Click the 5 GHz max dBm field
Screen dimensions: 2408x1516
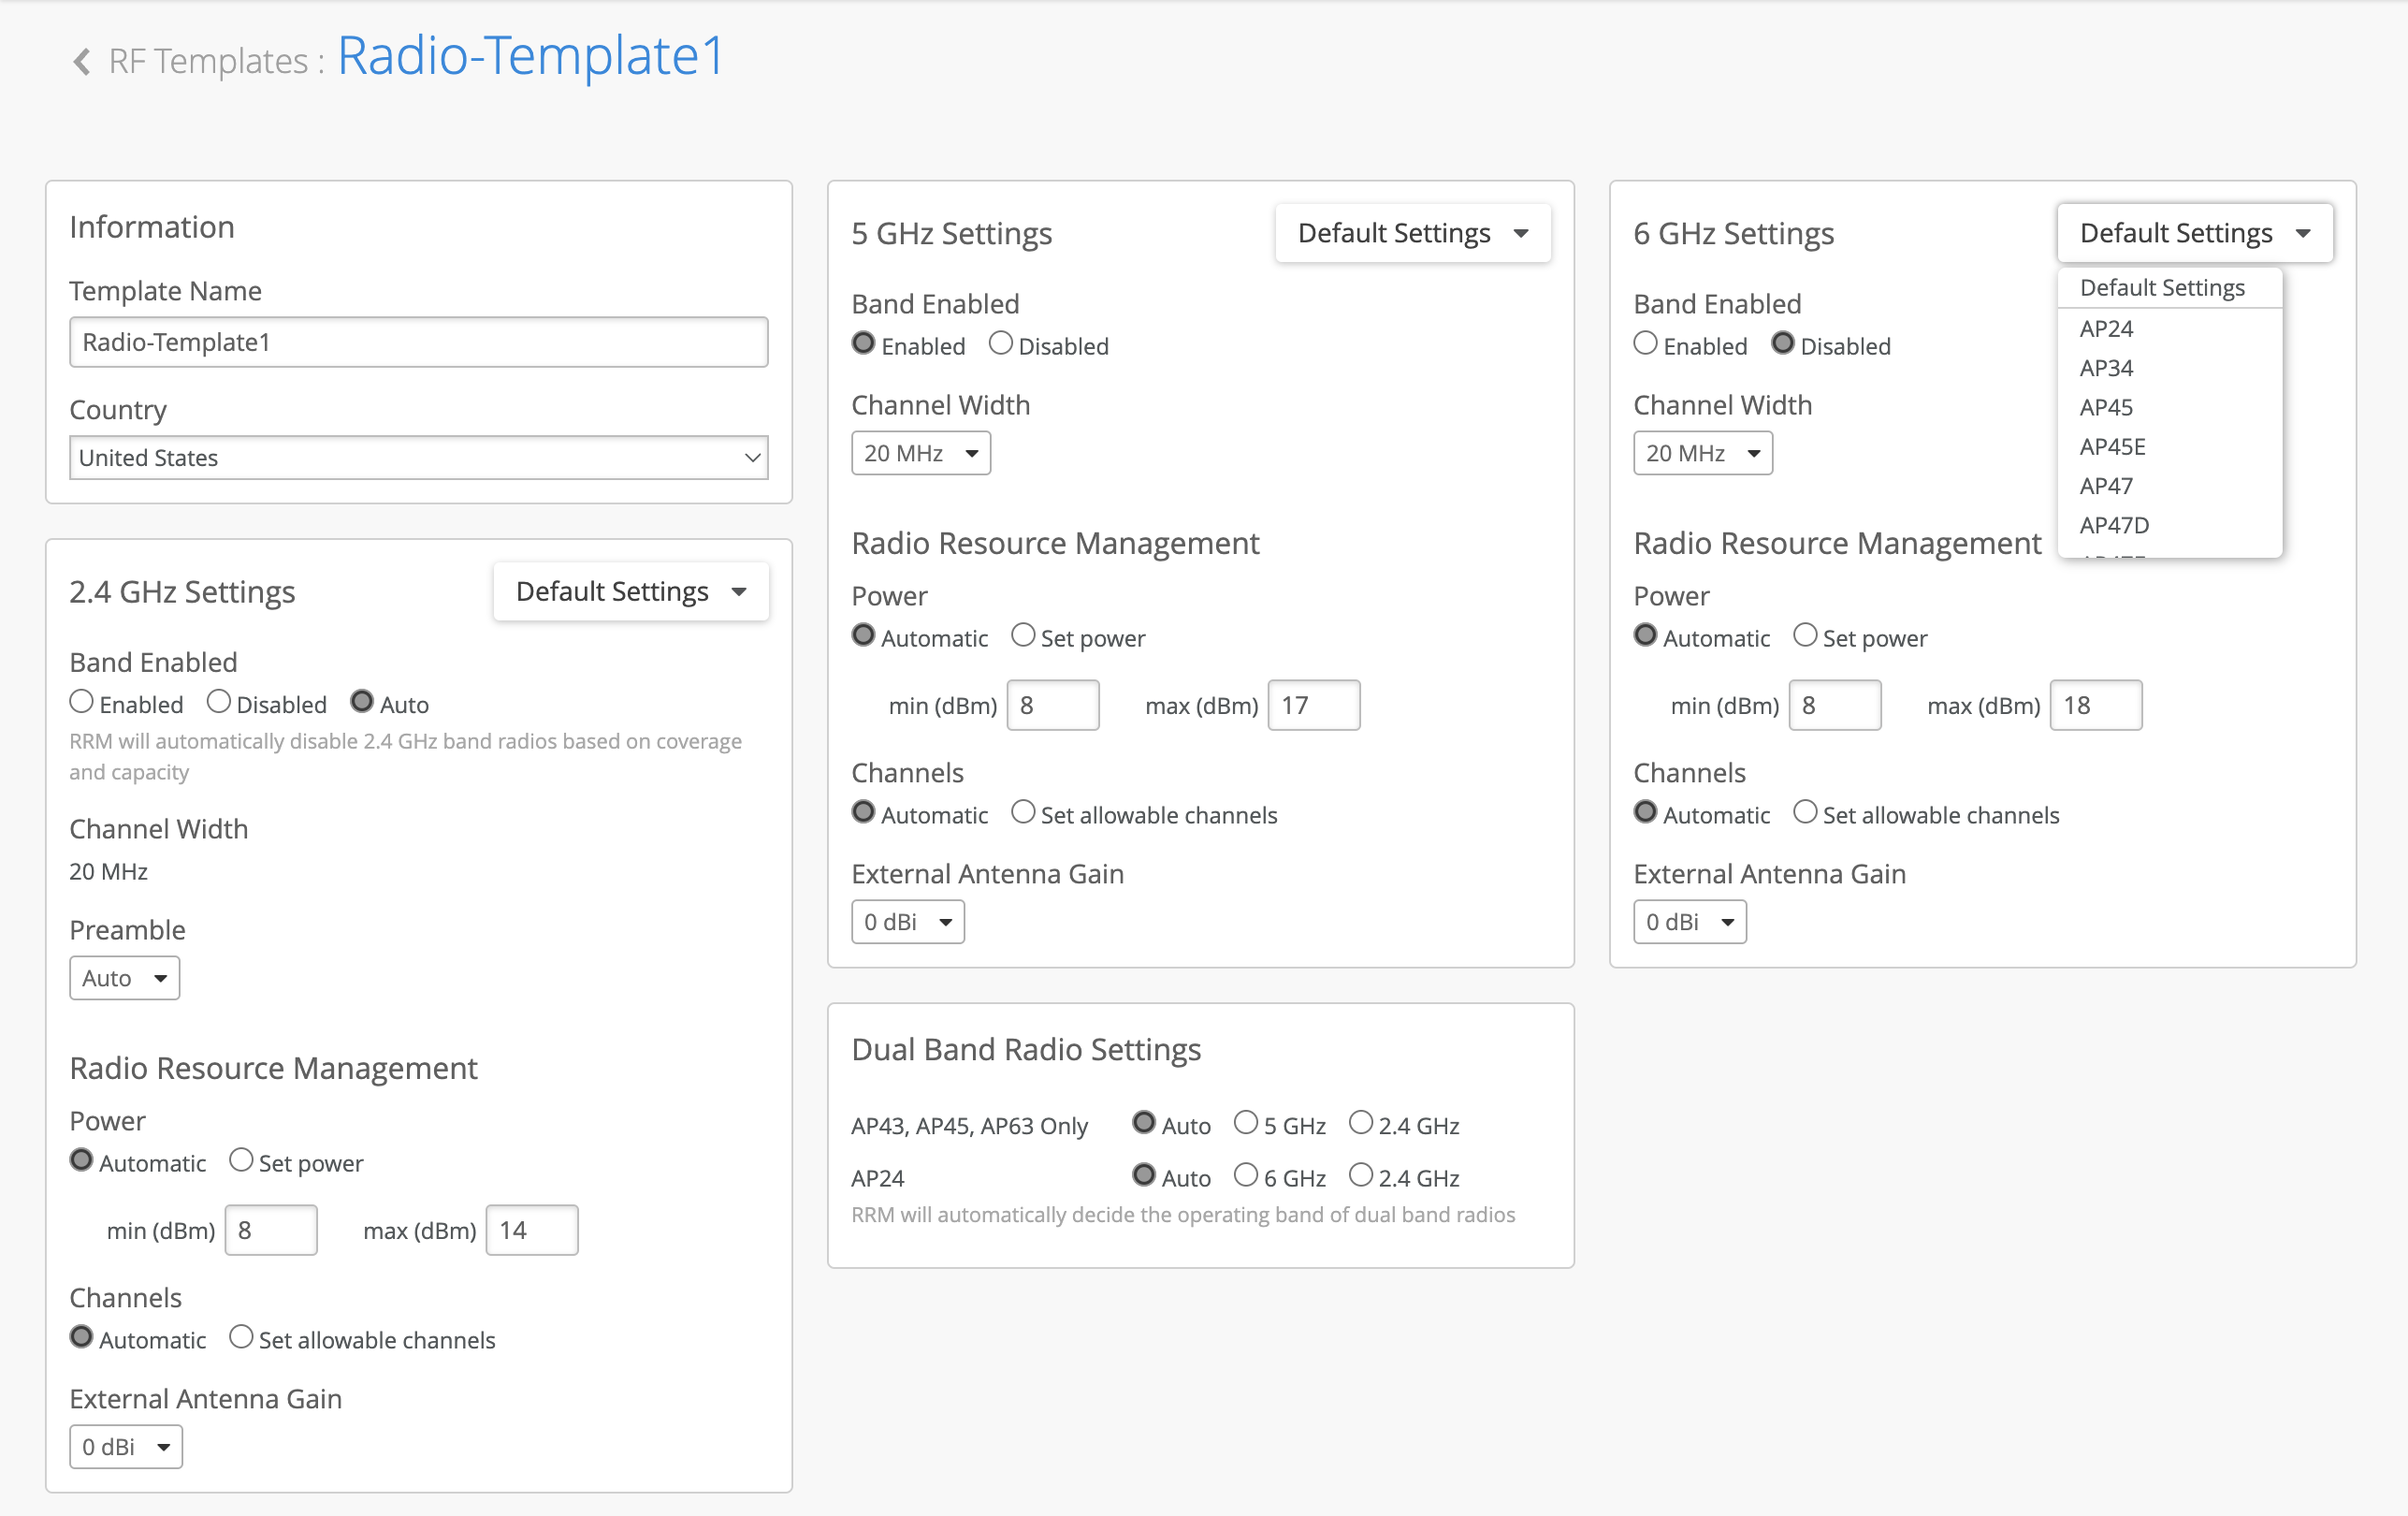point(1313,706)
